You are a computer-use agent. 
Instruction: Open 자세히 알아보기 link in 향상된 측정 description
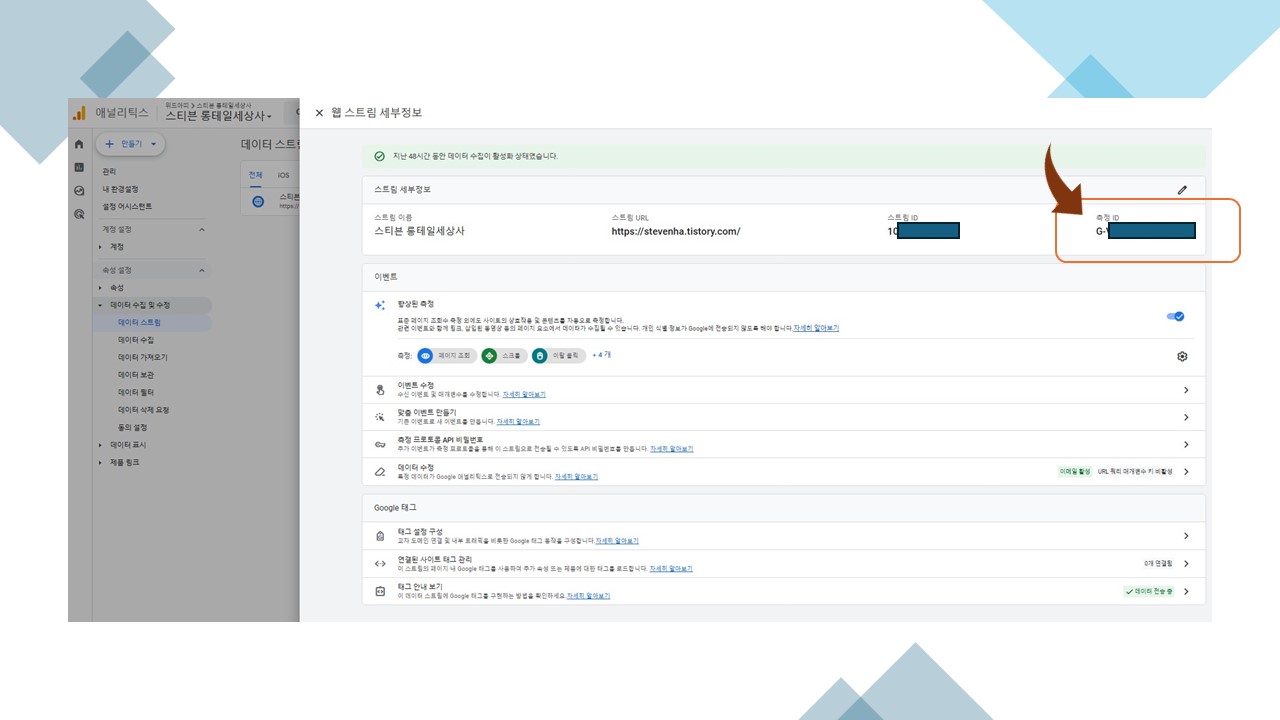[816, 328]
